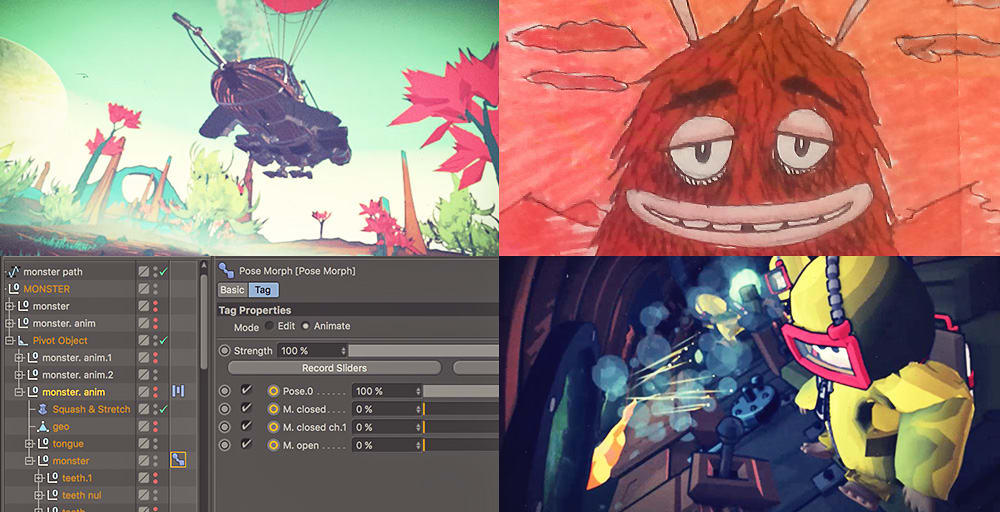
Task: Expand the teeth.1 group
Action: coord(38,479)
